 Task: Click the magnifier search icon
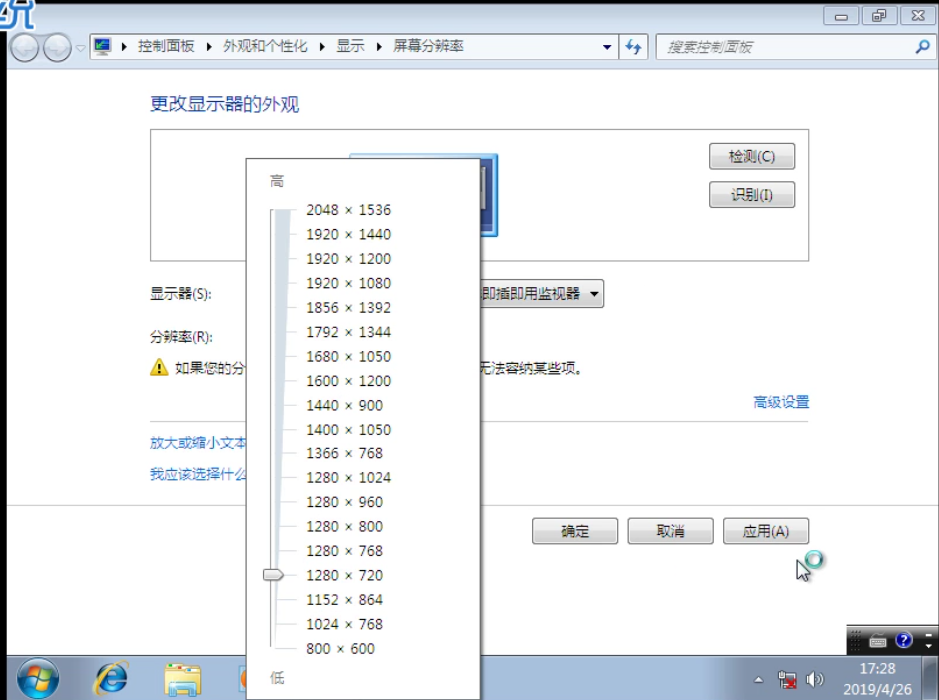click(x=922, y=47)
